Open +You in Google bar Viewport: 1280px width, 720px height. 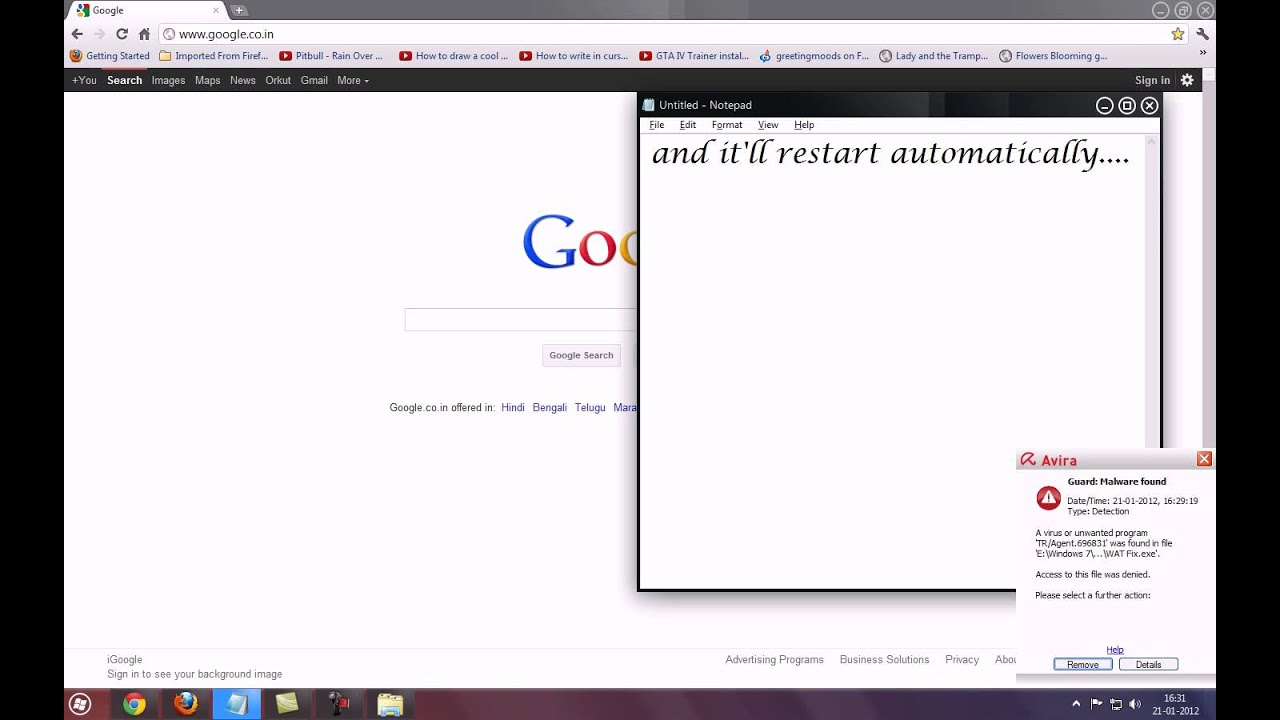[x=84, y=80]
